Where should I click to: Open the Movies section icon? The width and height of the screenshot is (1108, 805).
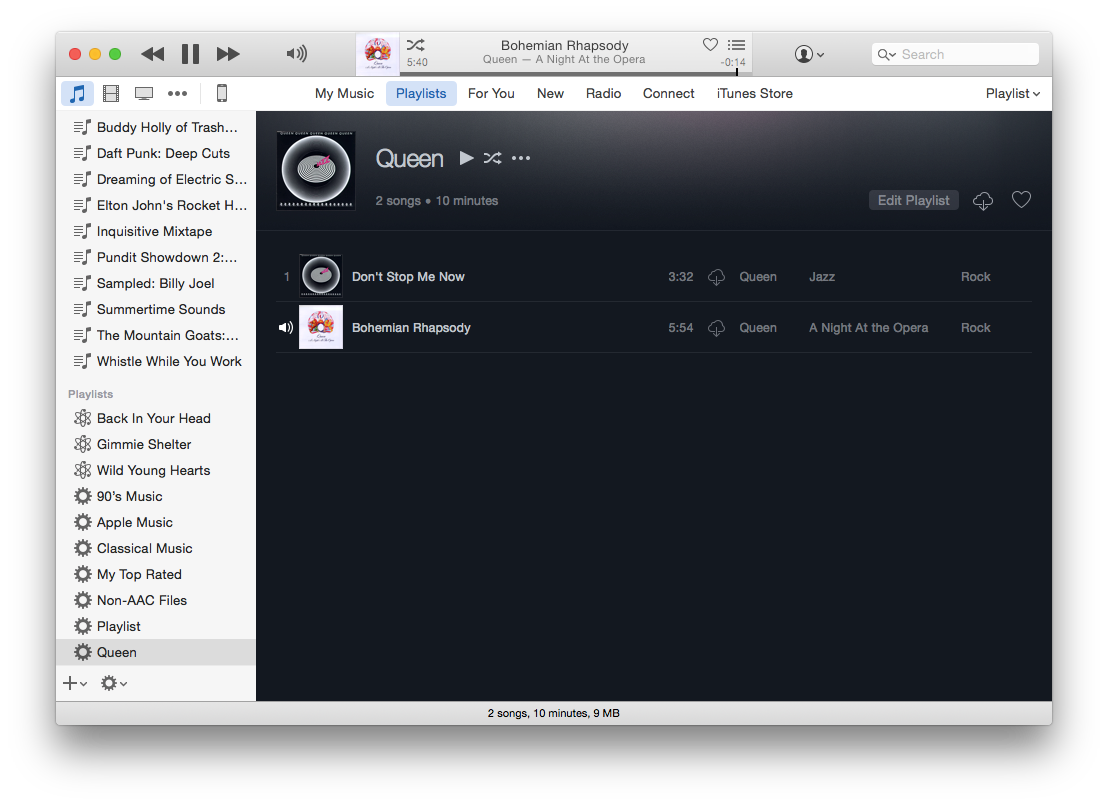[x=110, y=93]
